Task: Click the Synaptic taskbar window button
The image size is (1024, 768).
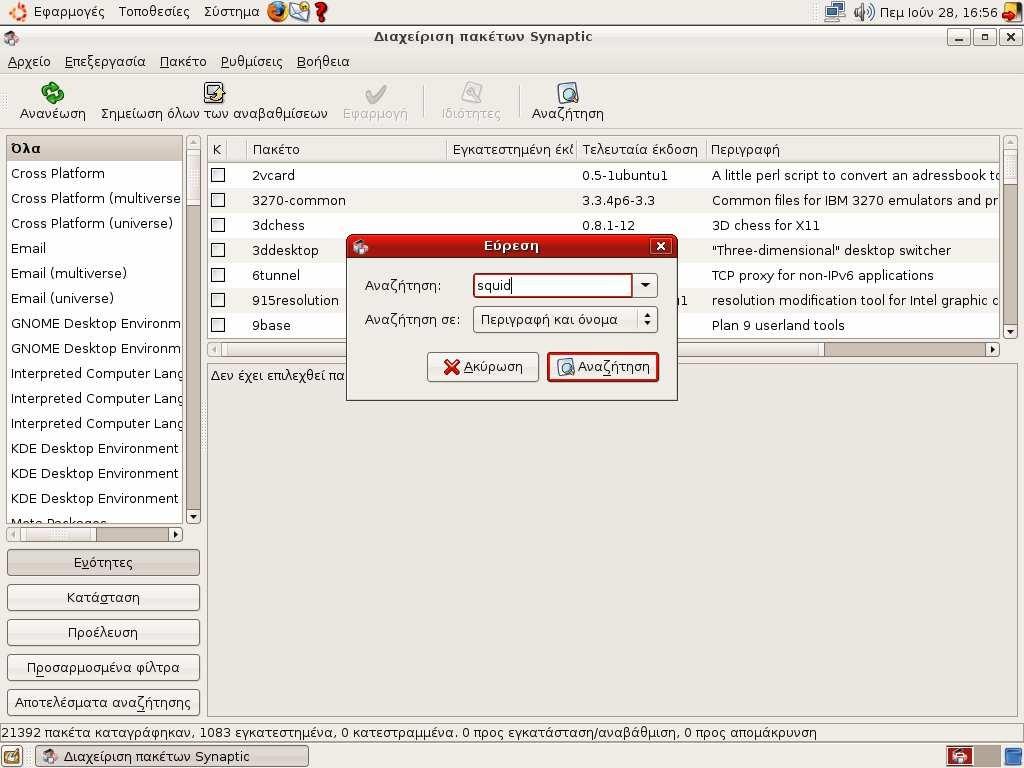Action: point(172,756)
